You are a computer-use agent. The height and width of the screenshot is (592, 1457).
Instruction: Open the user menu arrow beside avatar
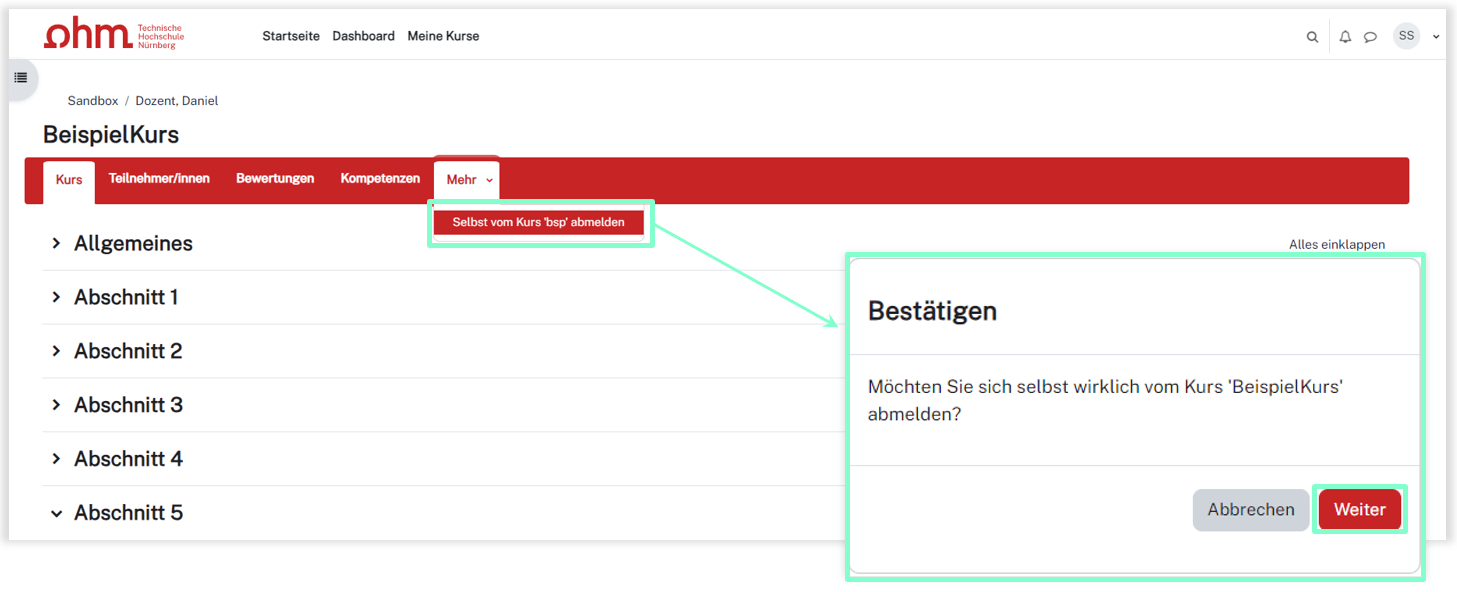pyautogui.click(x=1436, y=37)
